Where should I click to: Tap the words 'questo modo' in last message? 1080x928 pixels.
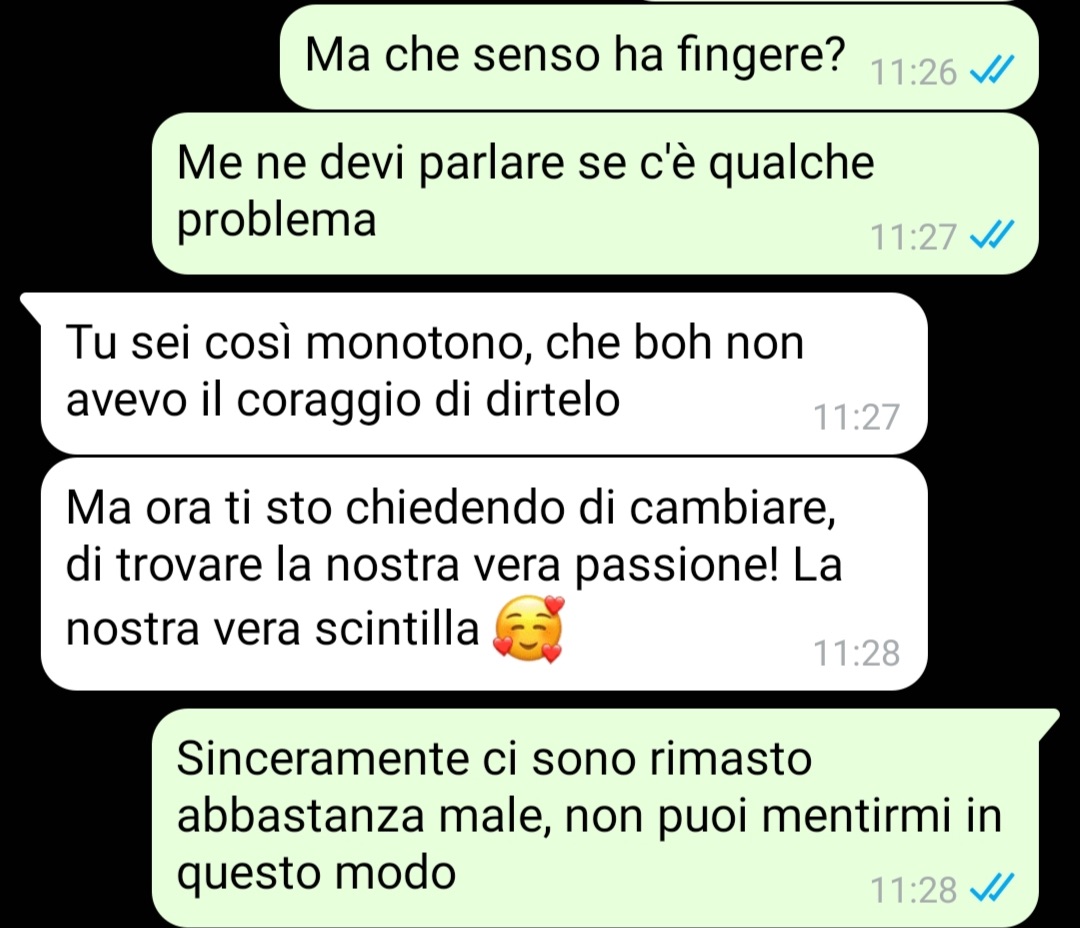point(316,874)
